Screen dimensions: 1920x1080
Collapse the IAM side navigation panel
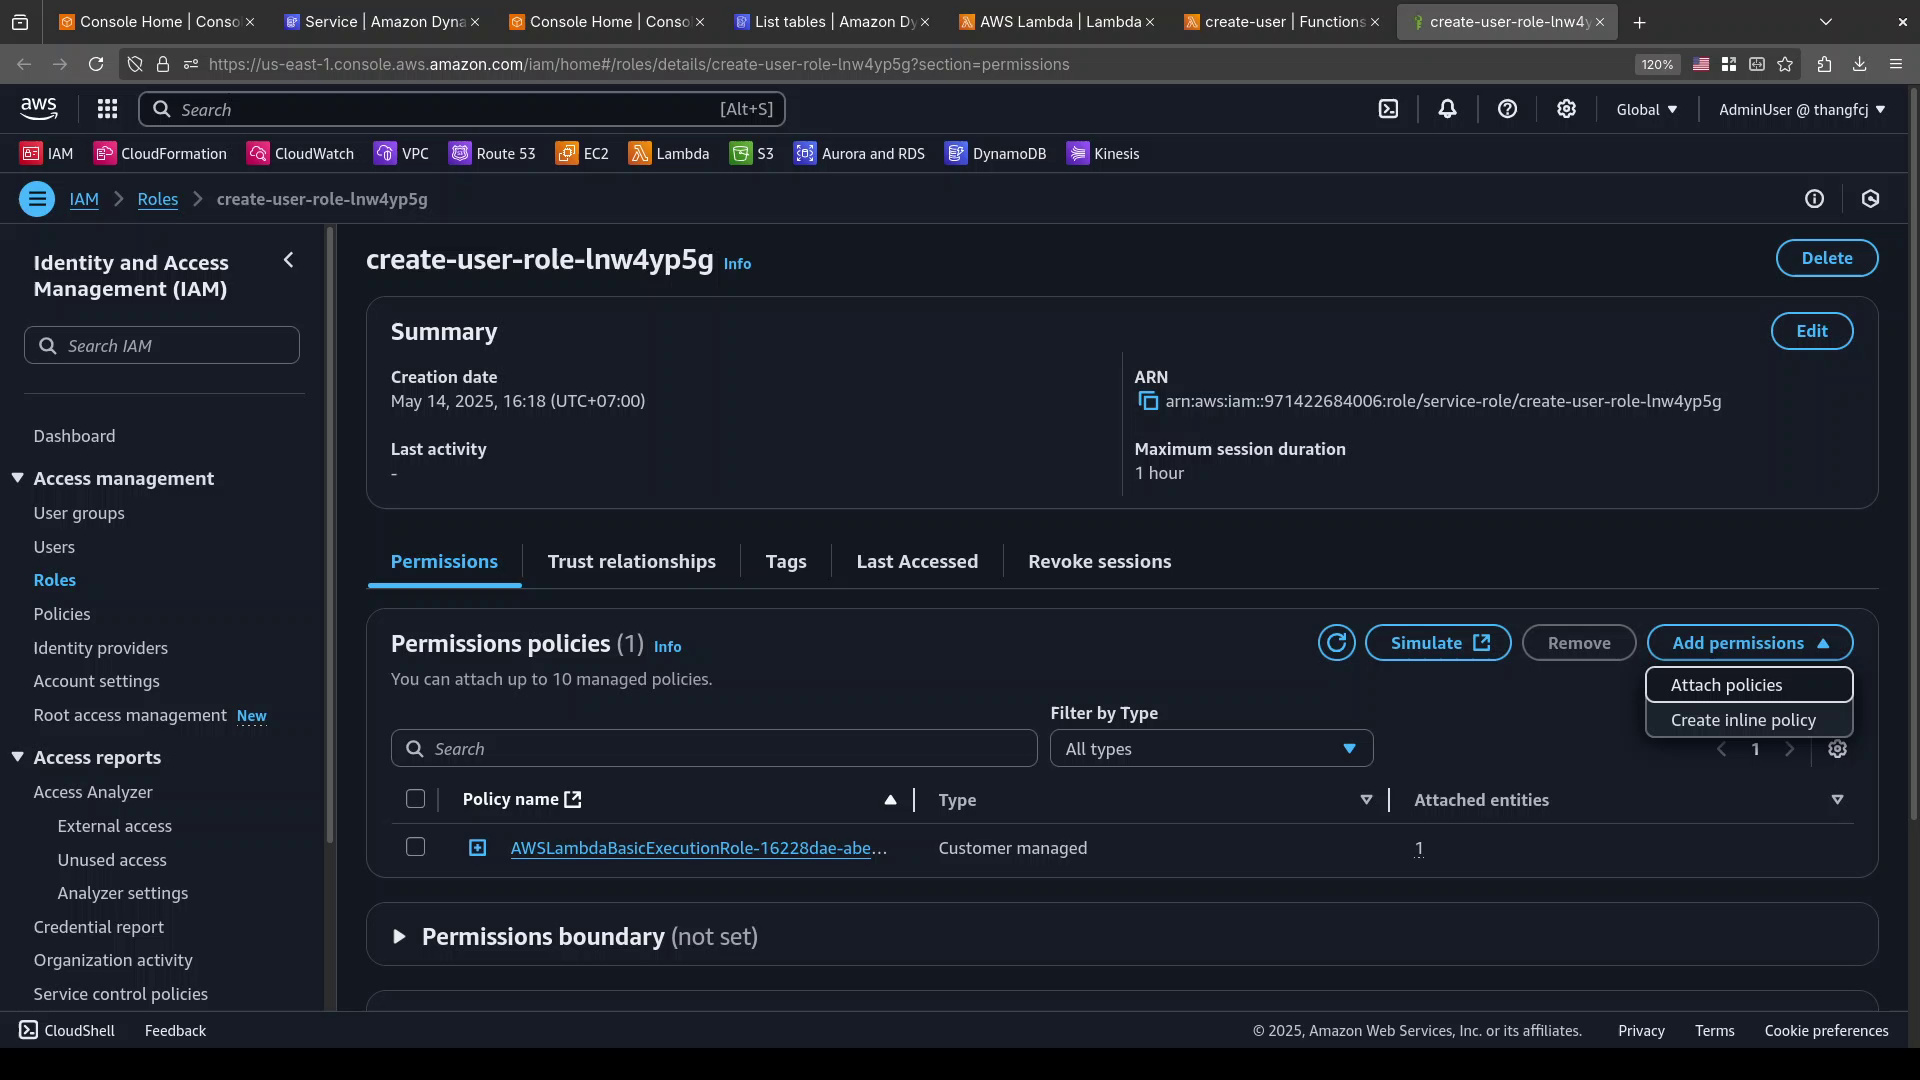click(288, 260)
